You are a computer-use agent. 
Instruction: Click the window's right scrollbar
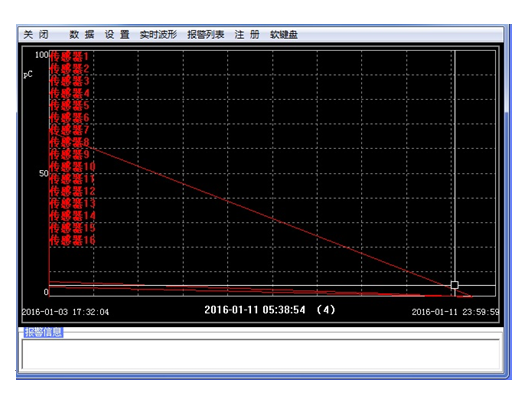pos(507,202)
